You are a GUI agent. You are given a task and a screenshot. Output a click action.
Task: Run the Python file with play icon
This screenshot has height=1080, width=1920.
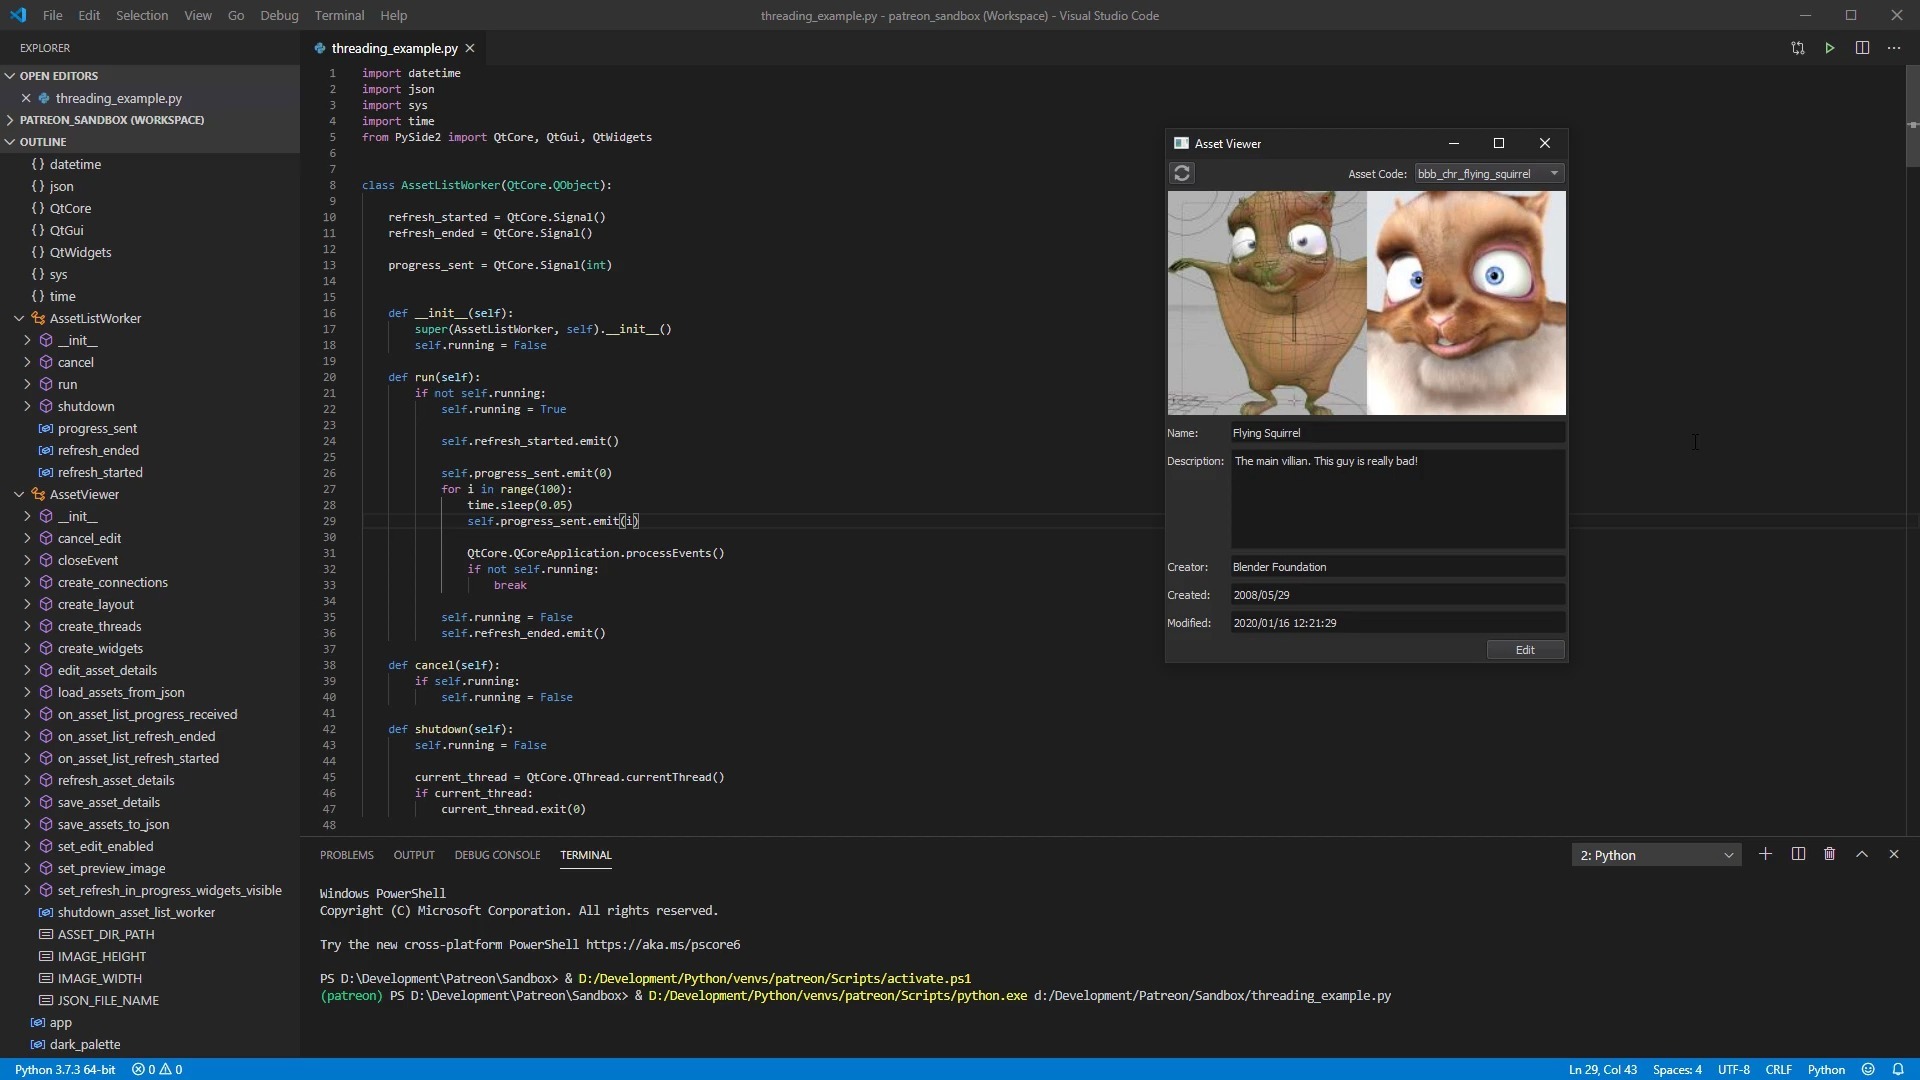(x=1829, y=48)
